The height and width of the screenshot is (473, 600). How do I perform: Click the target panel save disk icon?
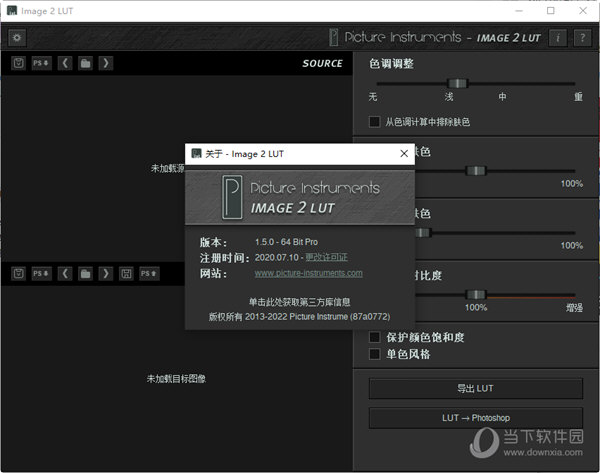[x=126, y=273]
